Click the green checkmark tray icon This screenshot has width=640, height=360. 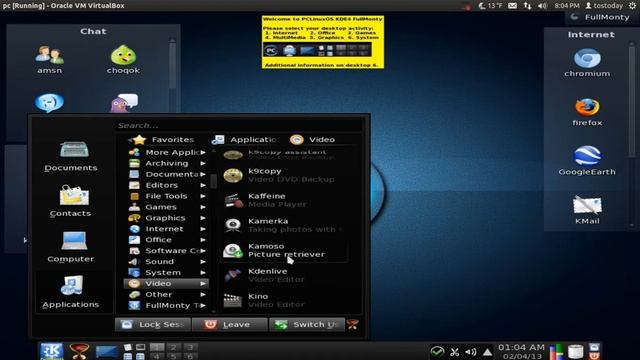click(x=437, y=351)
